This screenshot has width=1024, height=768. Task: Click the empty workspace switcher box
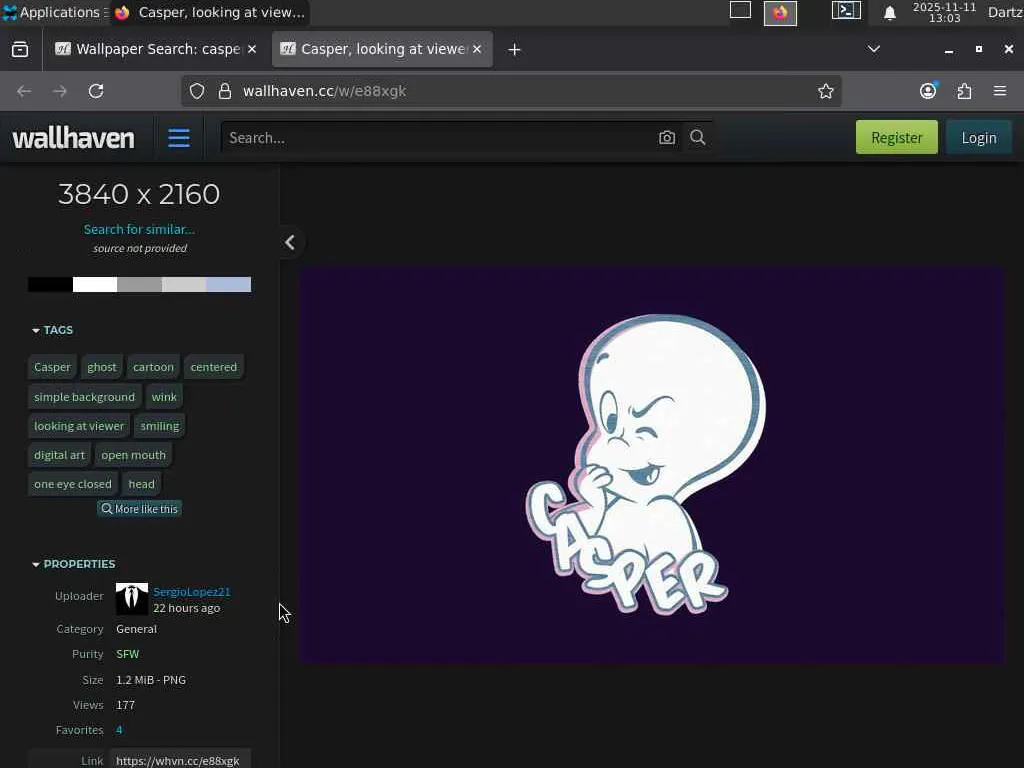(x=740, y=10)
